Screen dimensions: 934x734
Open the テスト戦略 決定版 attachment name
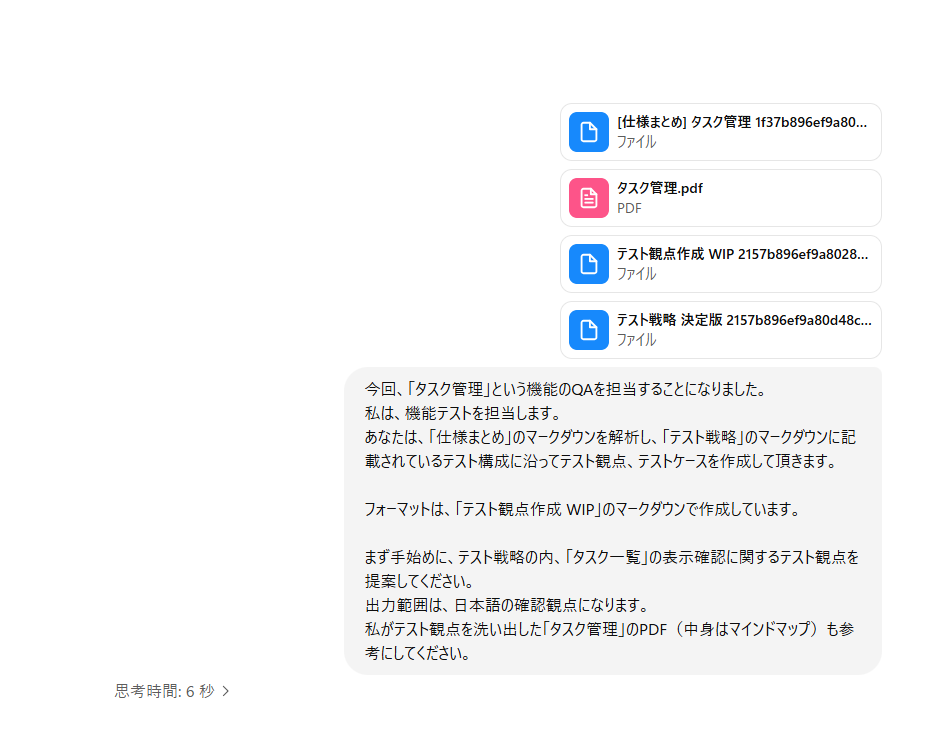[744, 321]
